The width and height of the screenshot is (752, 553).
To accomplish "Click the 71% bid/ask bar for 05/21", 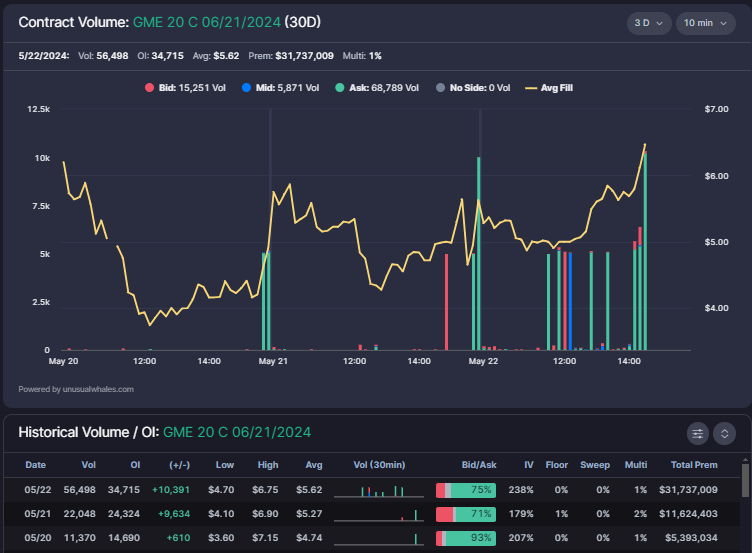I will pos(466,514).
